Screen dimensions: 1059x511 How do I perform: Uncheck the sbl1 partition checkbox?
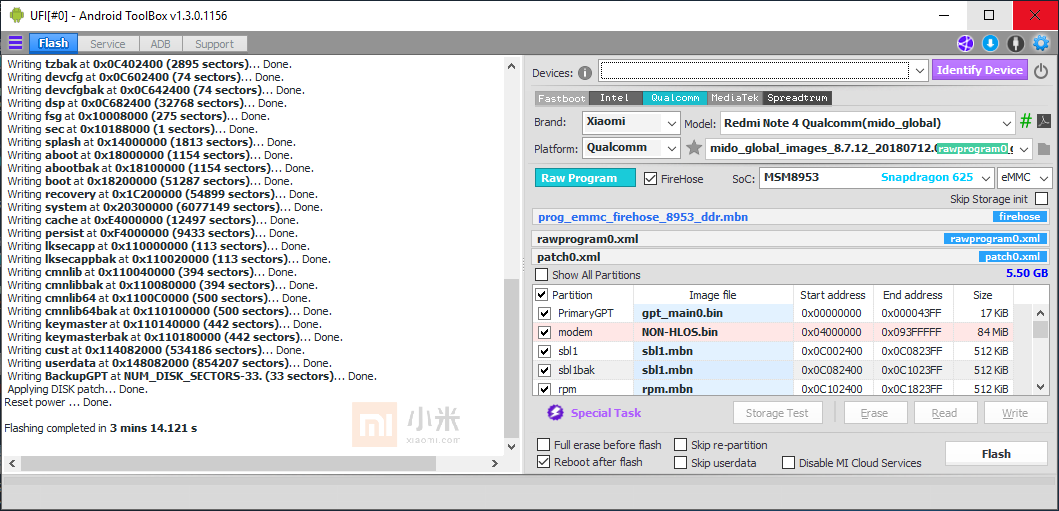click(544, 351)
